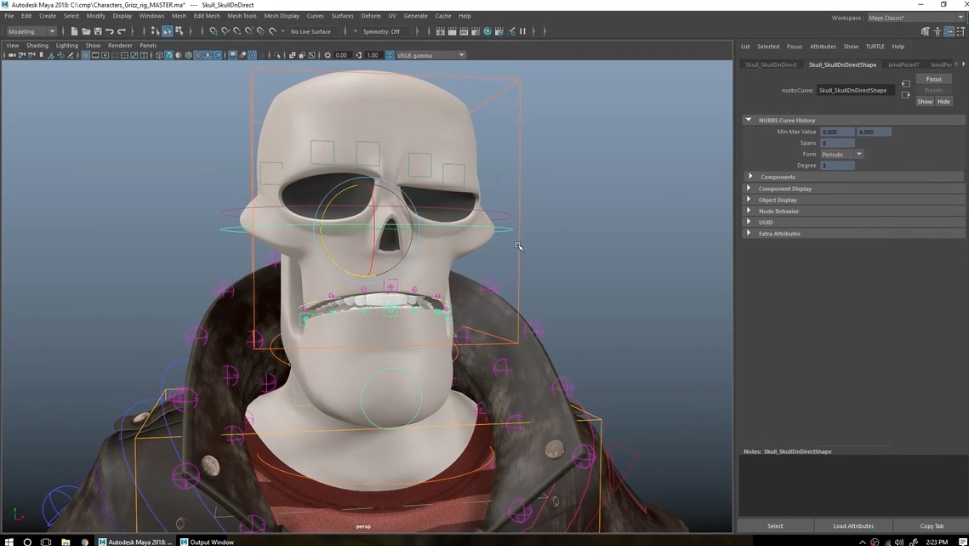The image size is (969, 546).
Task: Select by hierarchy mode icon
Action: pyautogui.click(x=155, y=31)
